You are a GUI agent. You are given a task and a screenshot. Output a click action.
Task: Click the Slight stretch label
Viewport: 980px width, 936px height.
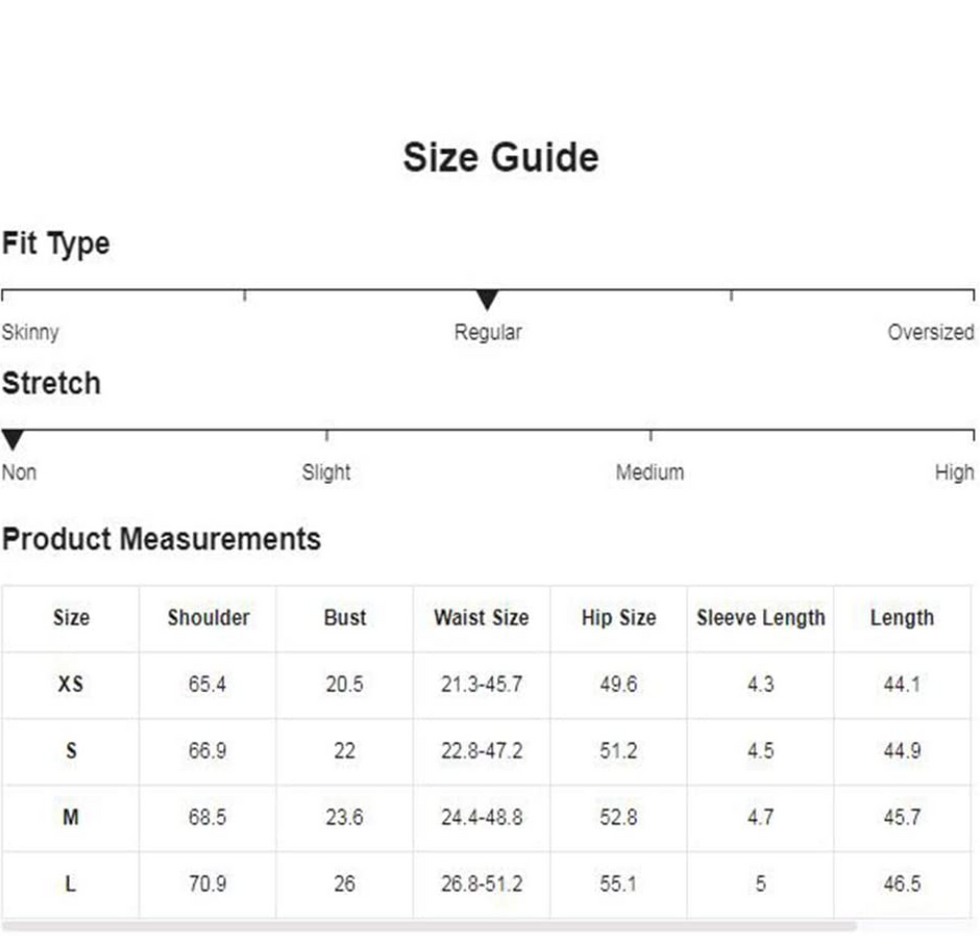pyautogui.click(x=326, y=472)
